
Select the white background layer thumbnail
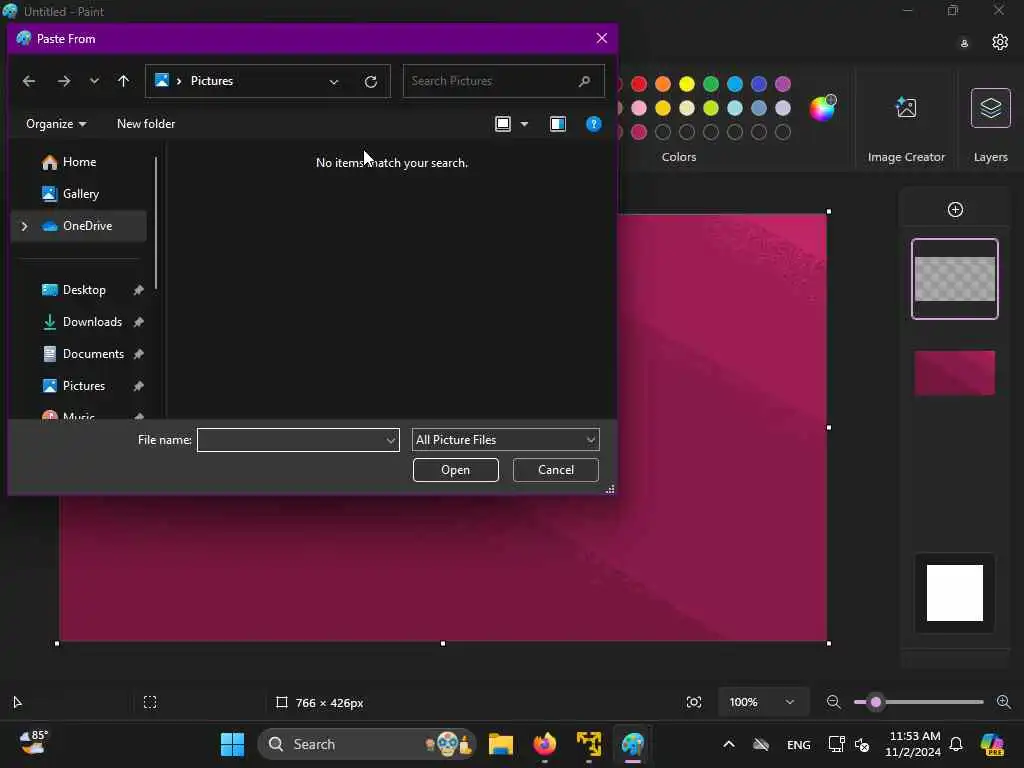(x=955, y=593)
